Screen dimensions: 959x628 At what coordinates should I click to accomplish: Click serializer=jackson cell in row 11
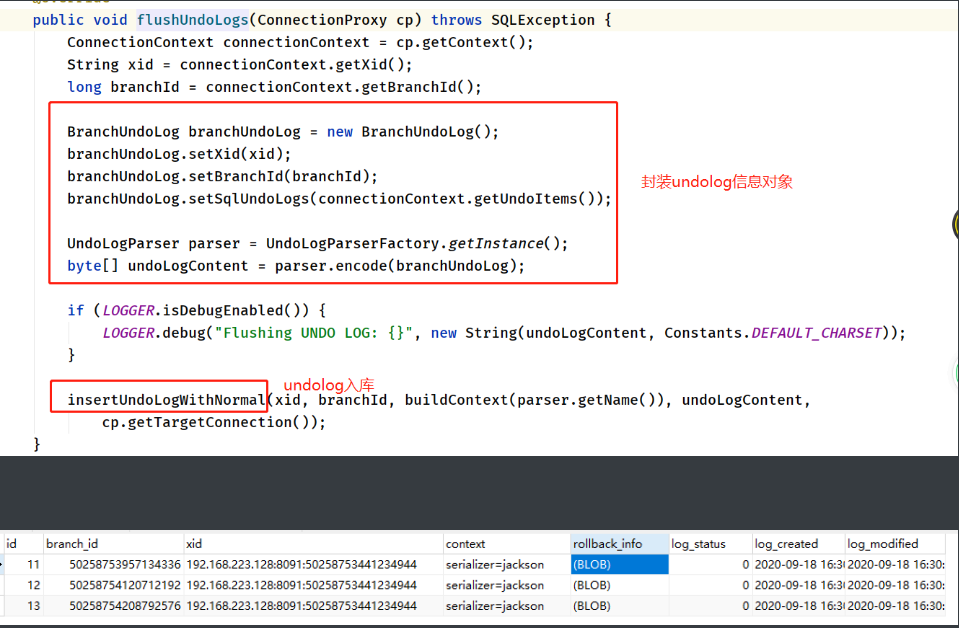(x=507, y=564)
